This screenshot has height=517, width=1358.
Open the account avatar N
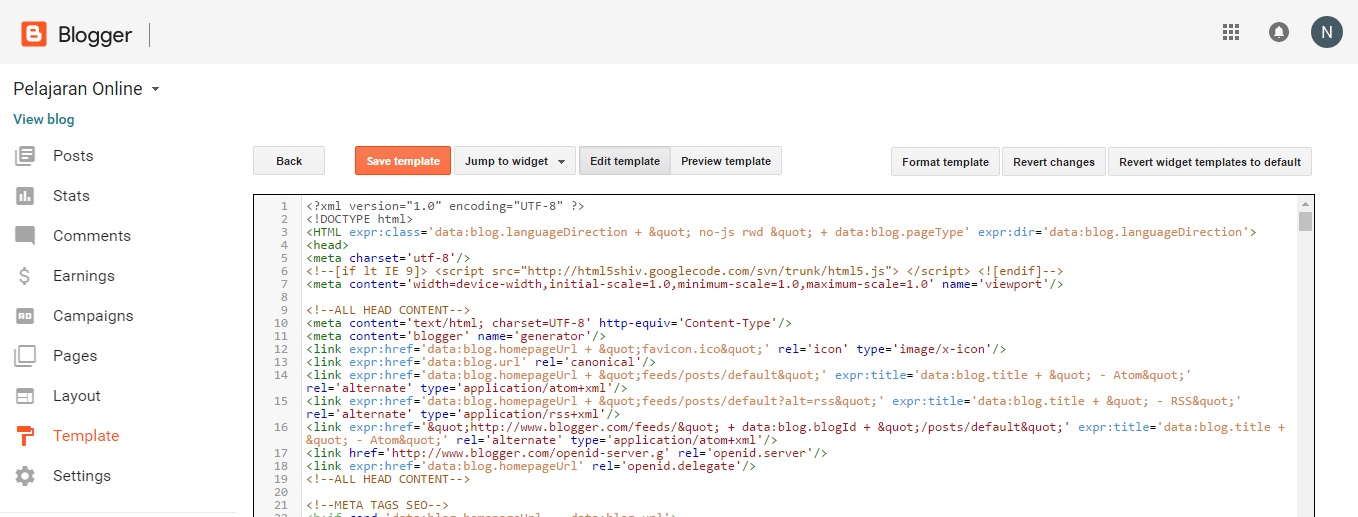(x=1327, y=32)
